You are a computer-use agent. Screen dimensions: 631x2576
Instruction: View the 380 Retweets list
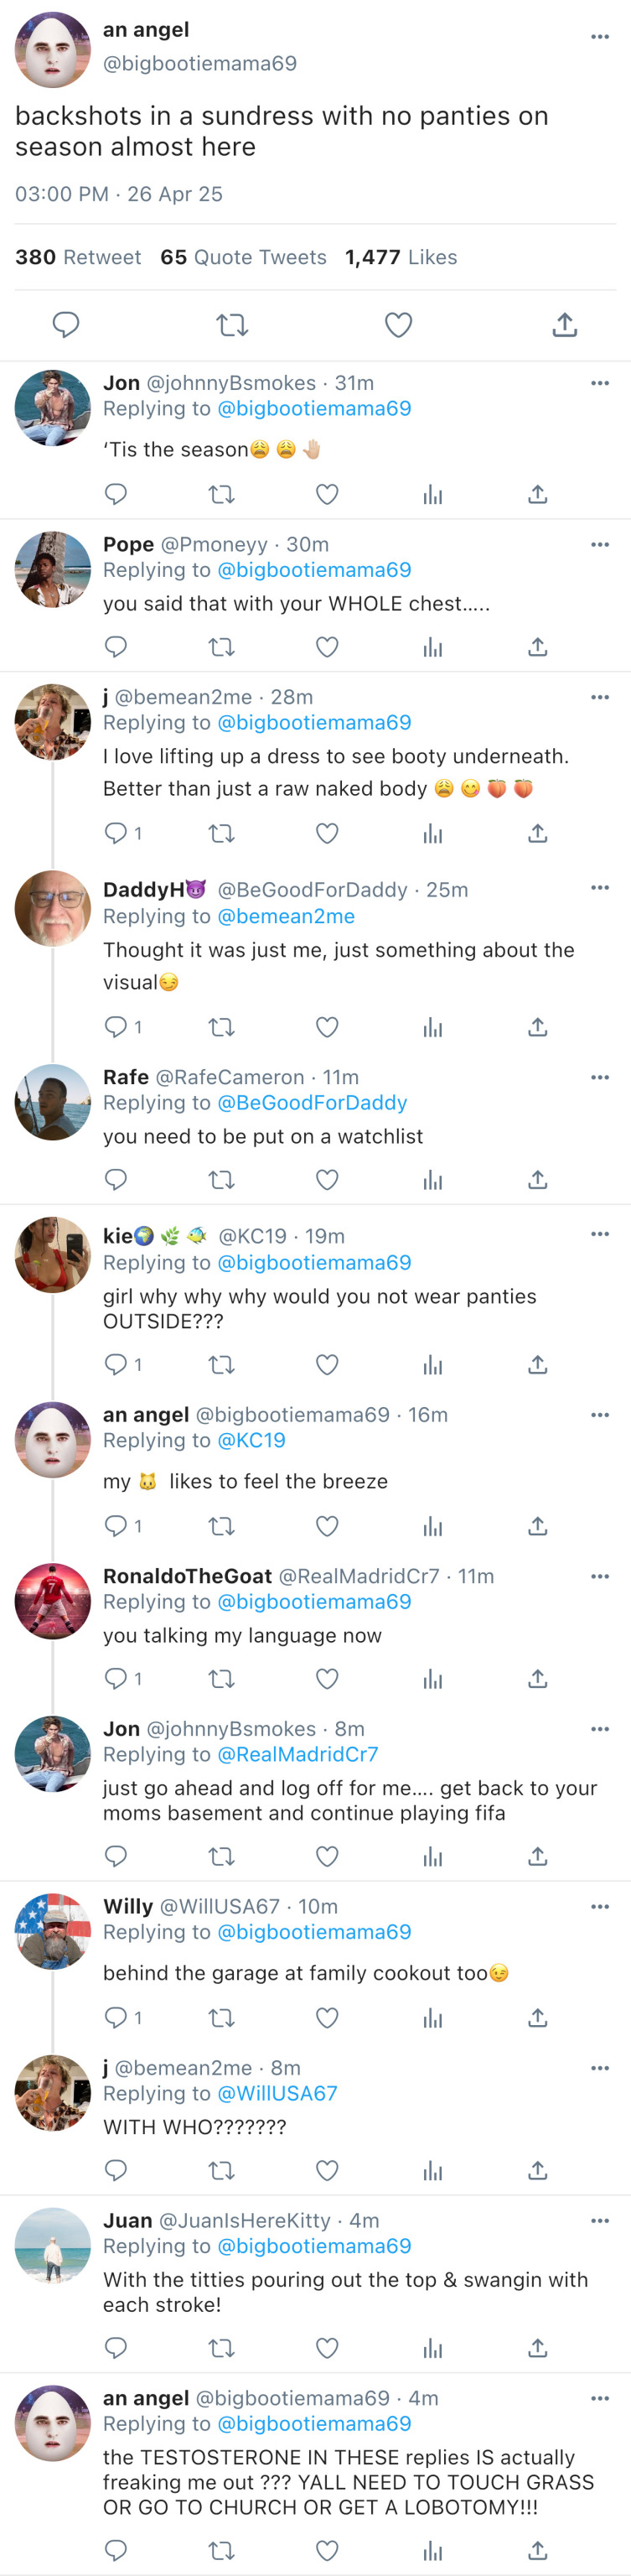[x=78, y=257]
